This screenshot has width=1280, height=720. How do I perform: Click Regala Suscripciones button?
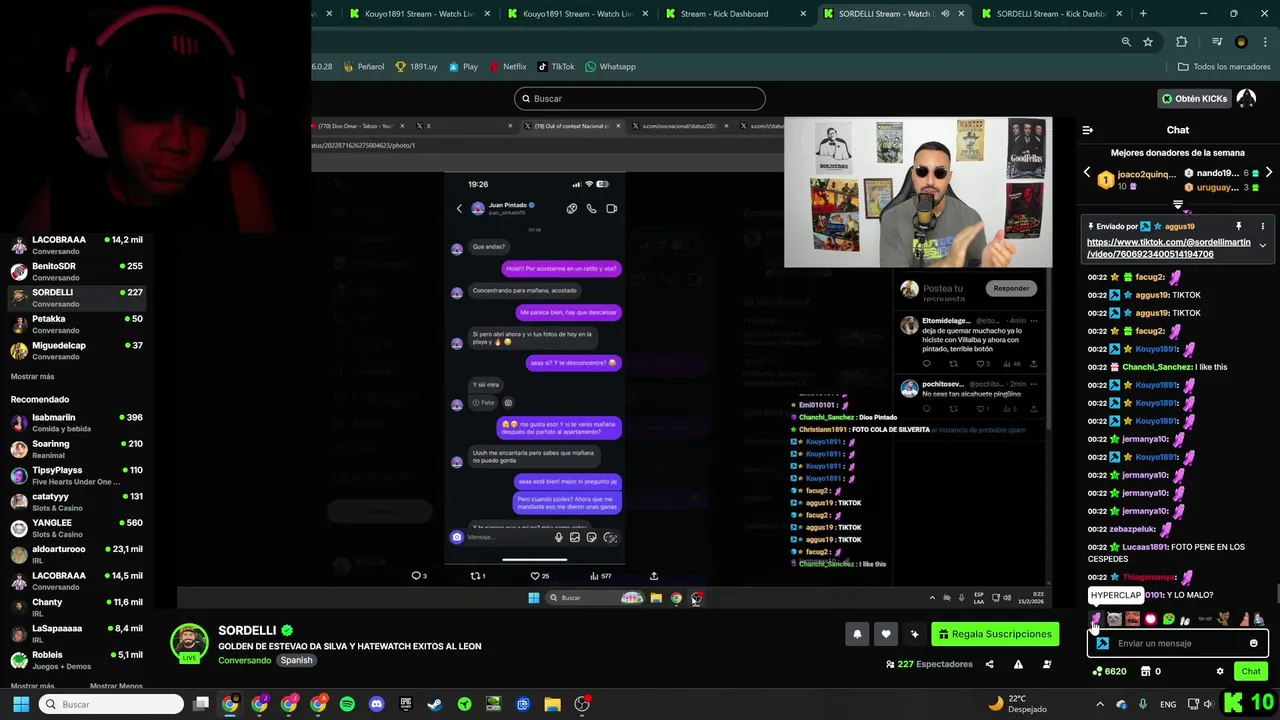point(995,634)
